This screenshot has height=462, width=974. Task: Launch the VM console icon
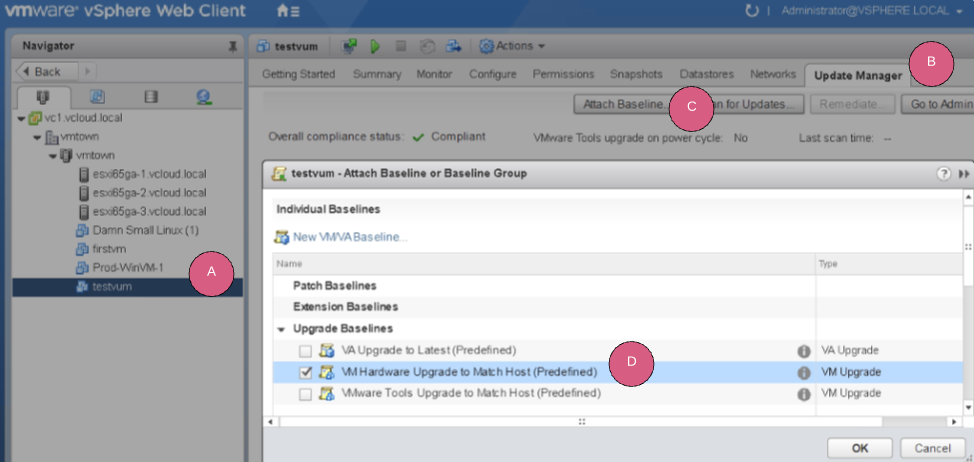[x=350, y=46]
